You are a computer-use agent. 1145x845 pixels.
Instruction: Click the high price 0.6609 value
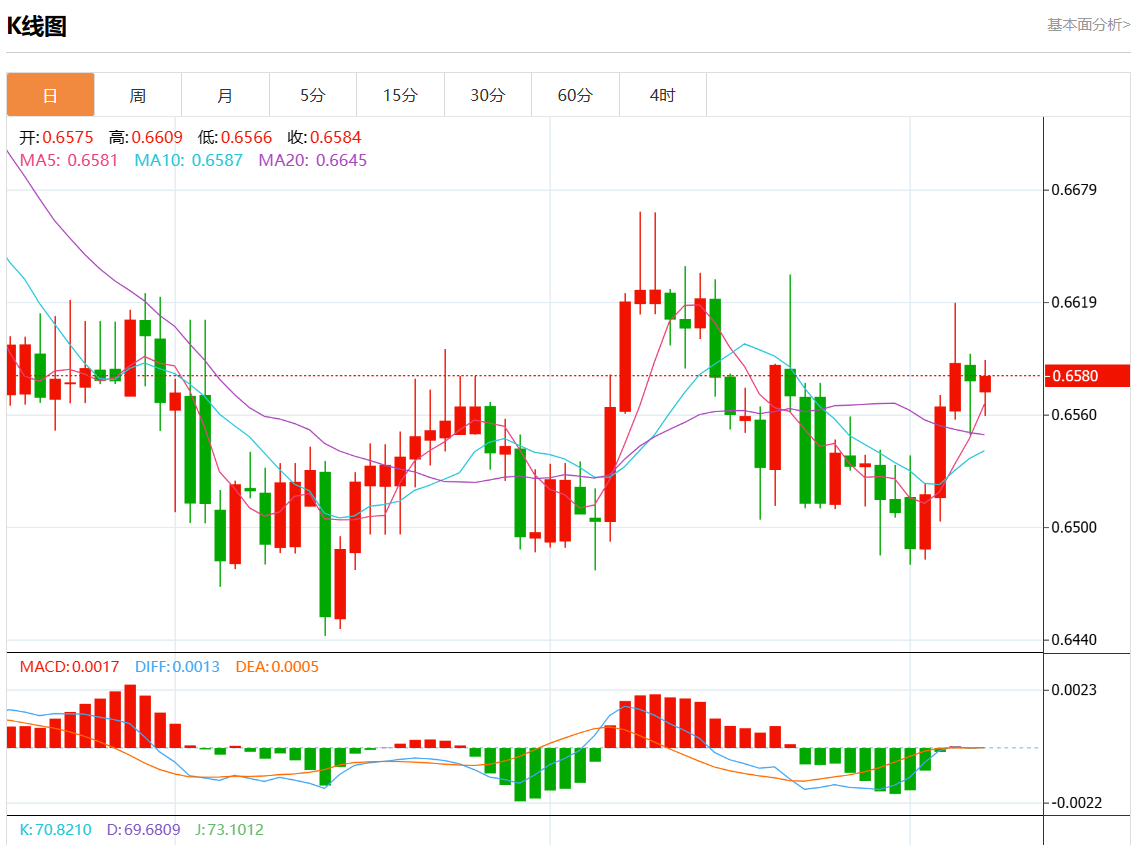pos(157,137)
